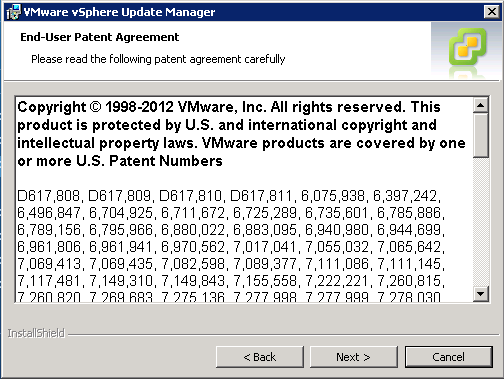Image resolution: width=504 pixels, height=379 pixels.
Task: Click patent number 7,260,815 in the agreement
Action: (x=409, y=281)
